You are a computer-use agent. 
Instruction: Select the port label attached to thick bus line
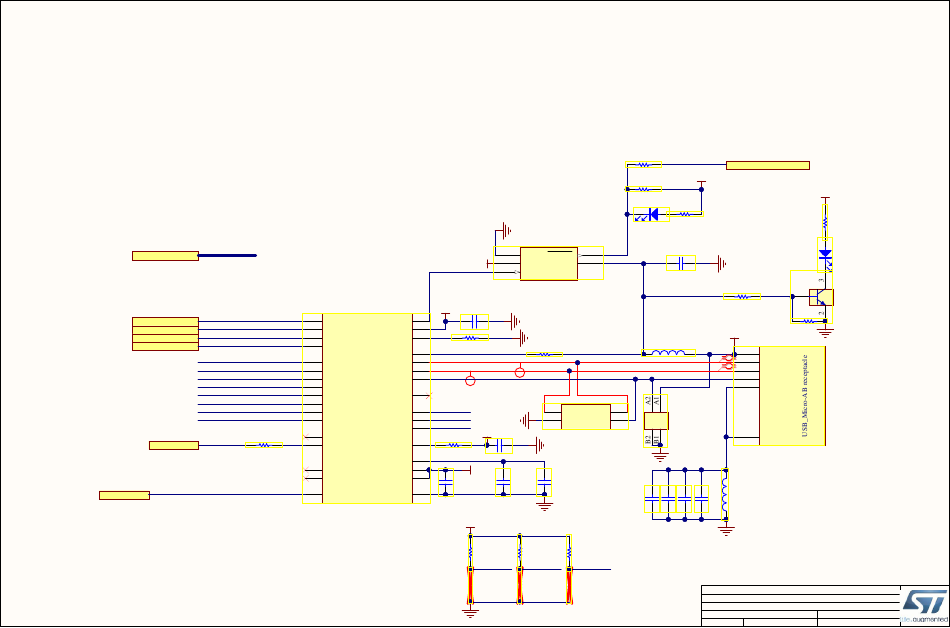[165, 256]
